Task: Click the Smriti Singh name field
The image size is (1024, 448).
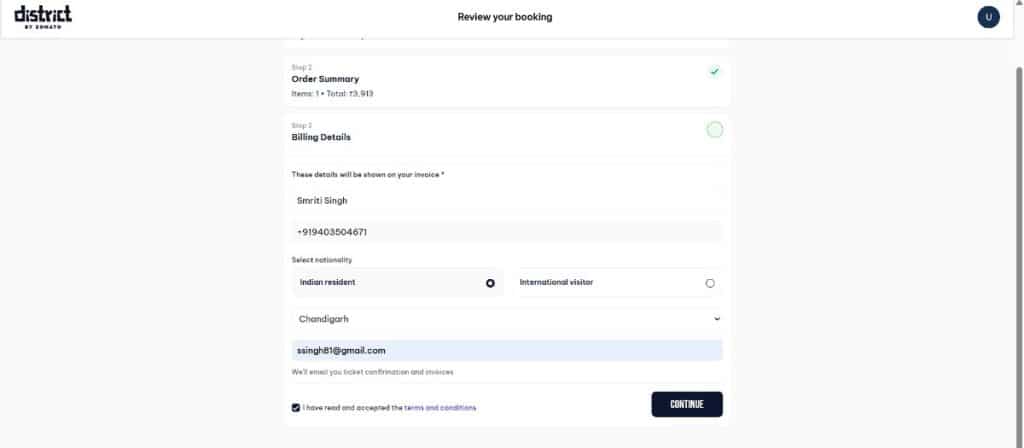Action: [x=508, y=200]
